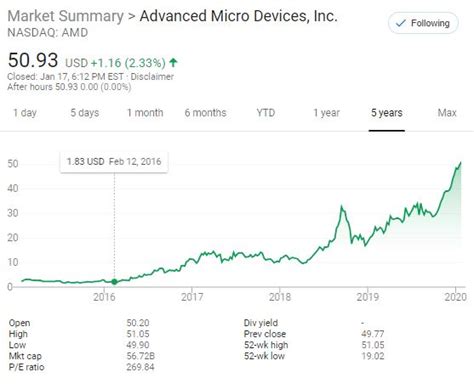Click the 2018 x-axis label
This screenshot has width=474, height=389.
click(280, 297)
